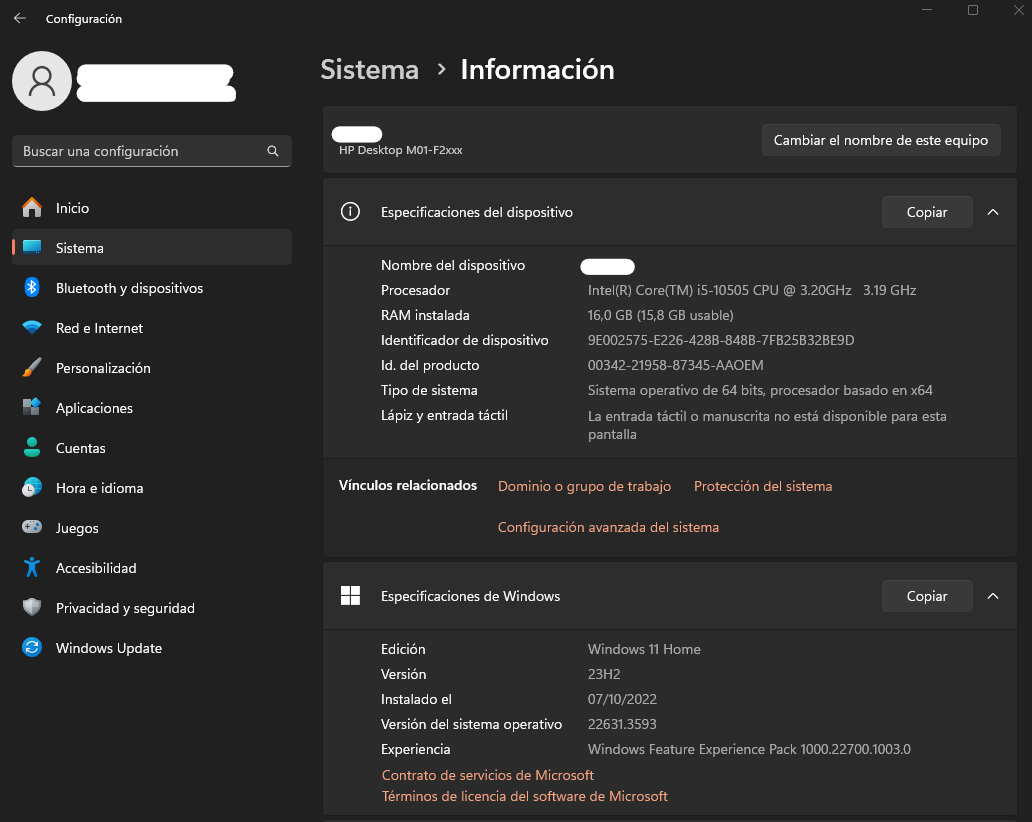Open Accesibilidad settings
1032x822 pixels.
tap(152, 568)
